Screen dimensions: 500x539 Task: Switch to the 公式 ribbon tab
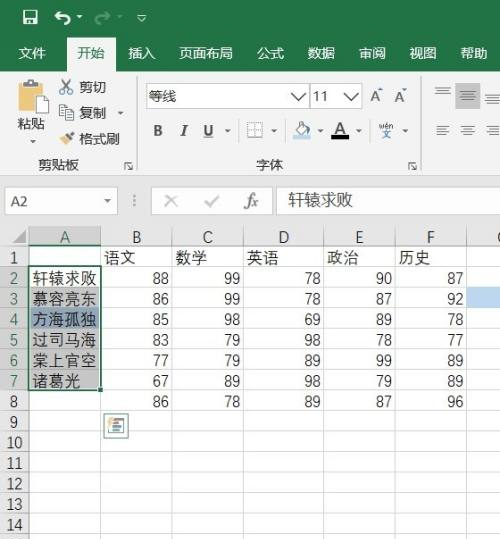coord(270,53)
